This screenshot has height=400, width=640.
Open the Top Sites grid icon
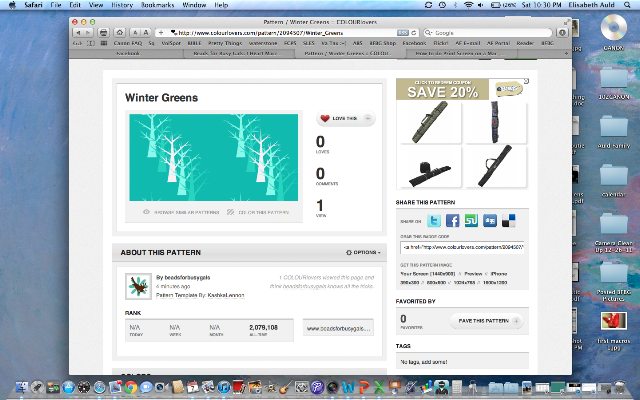[104, 43]
